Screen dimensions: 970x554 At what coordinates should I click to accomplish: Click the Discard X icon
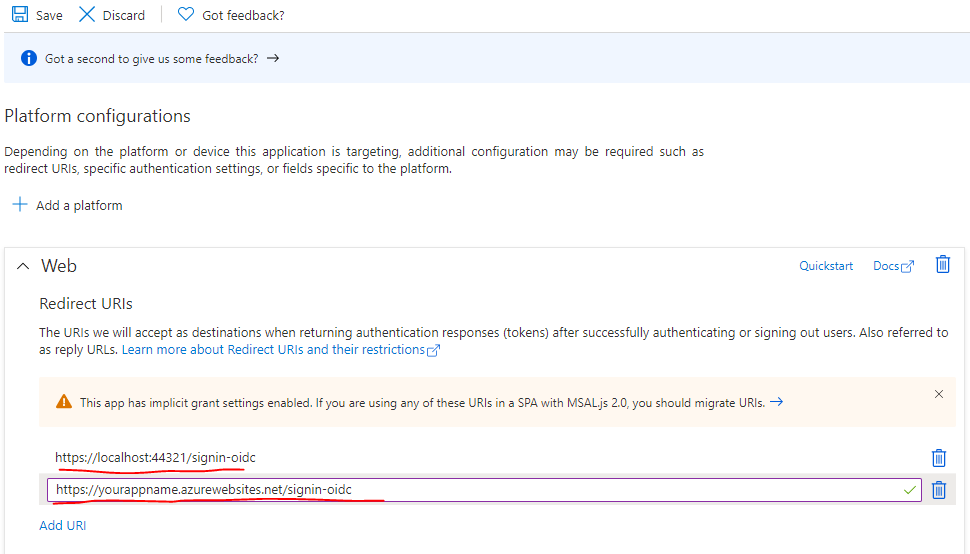(x=87, y=15)
